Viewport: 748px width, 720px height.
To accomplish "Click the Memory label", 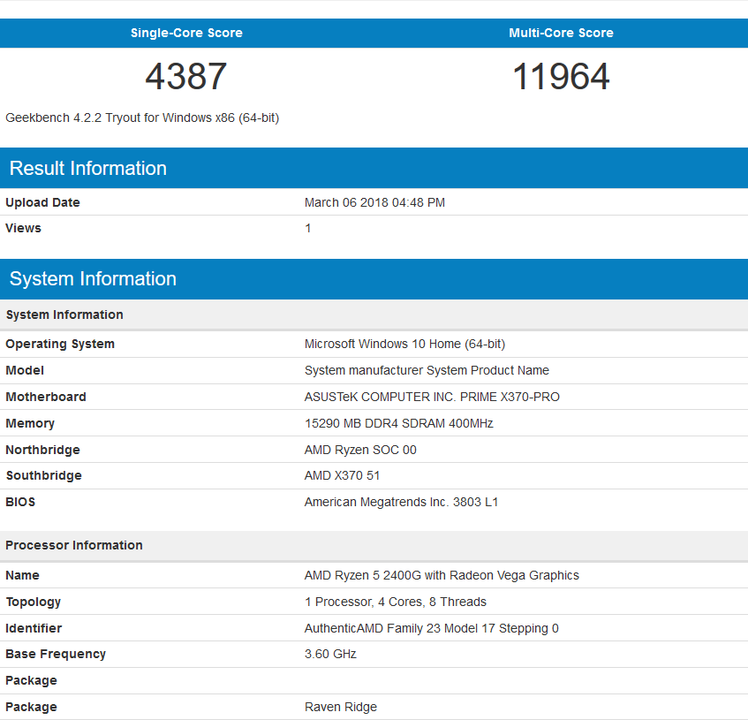I will click(30, 424).
